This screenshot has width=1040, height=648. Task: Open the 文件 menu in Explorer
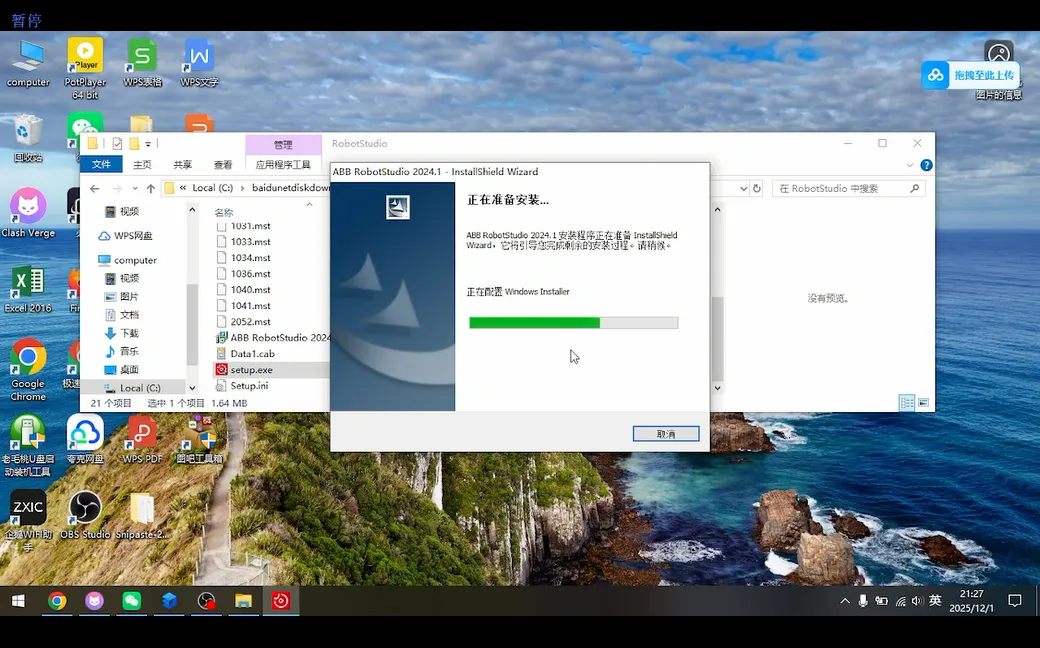pos(101,164)
